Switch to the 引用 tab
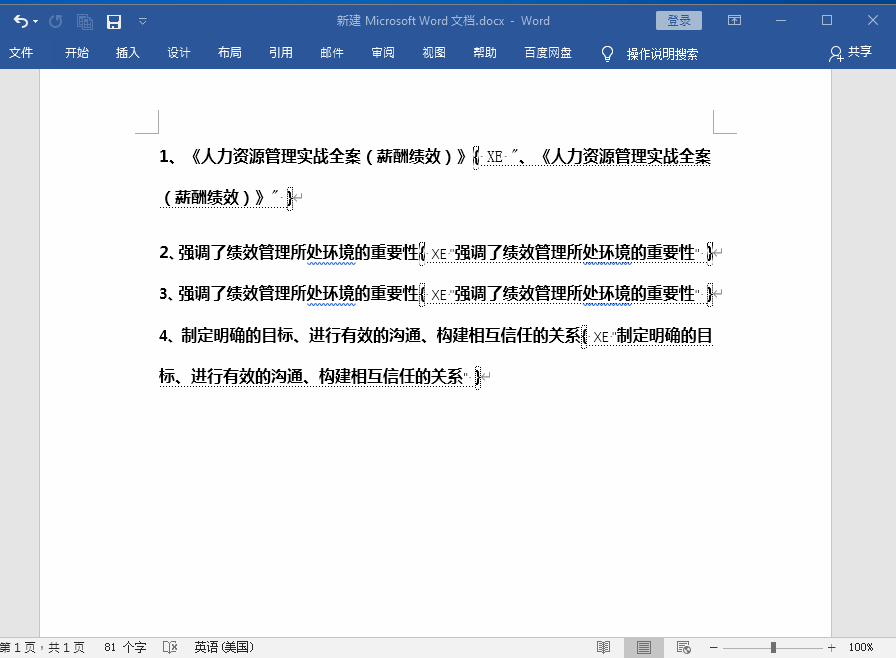Viewport: 896px width, 658px height. (281, 53)
